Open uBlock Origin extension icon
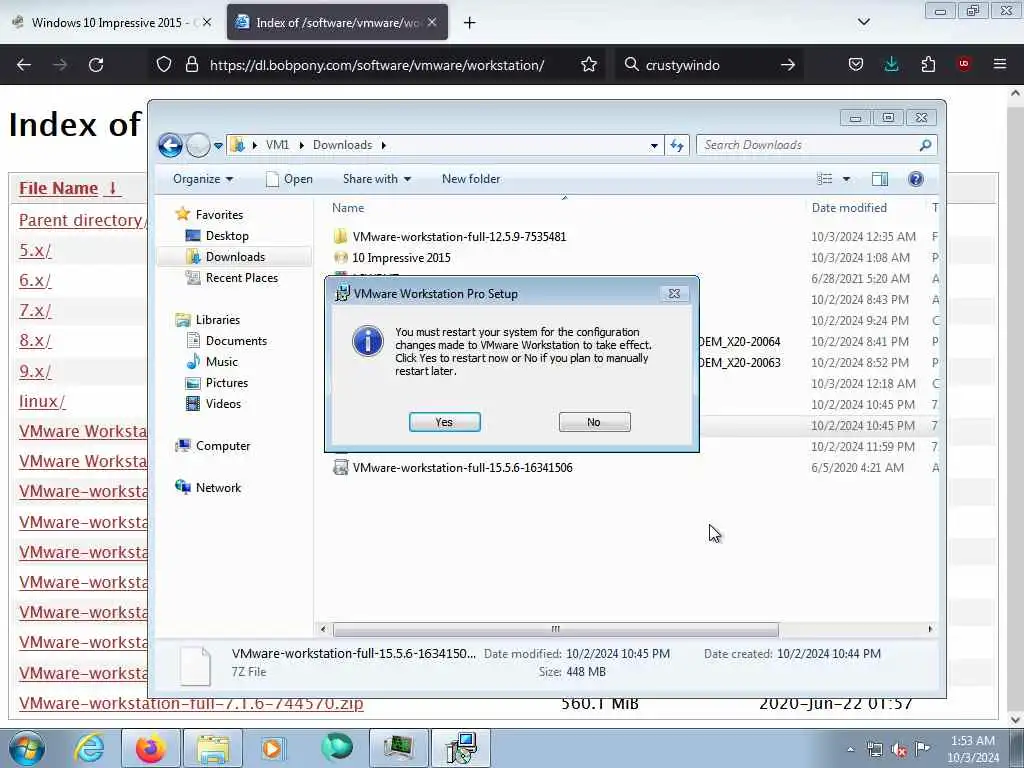This screenshot has height=768, width=1024. click(x=963, y=64)
